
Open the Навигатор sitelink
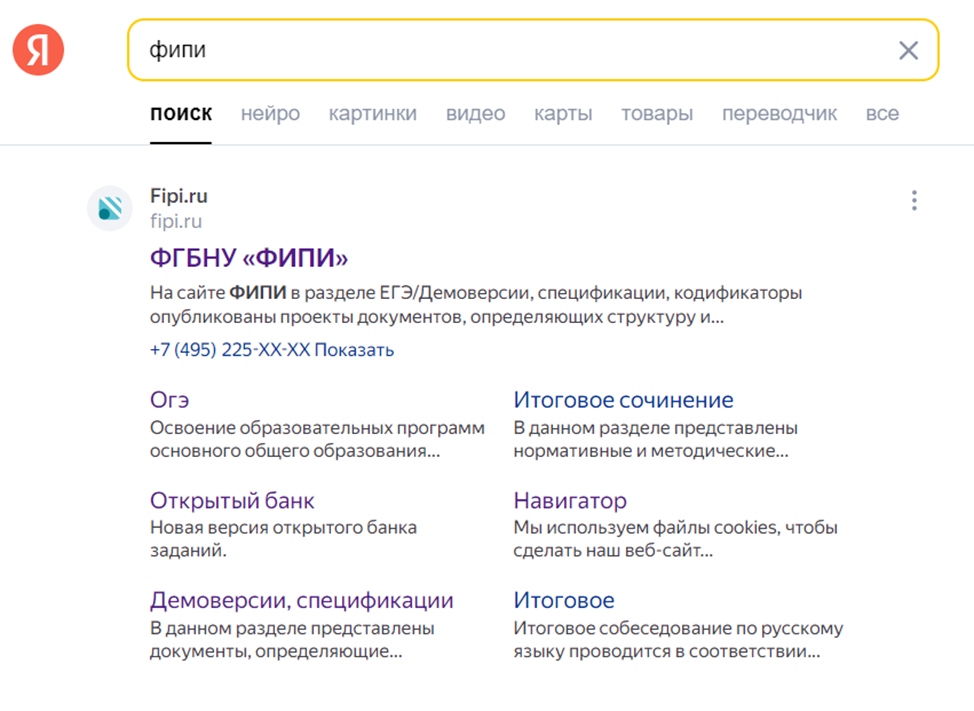(x=570, y=500)
